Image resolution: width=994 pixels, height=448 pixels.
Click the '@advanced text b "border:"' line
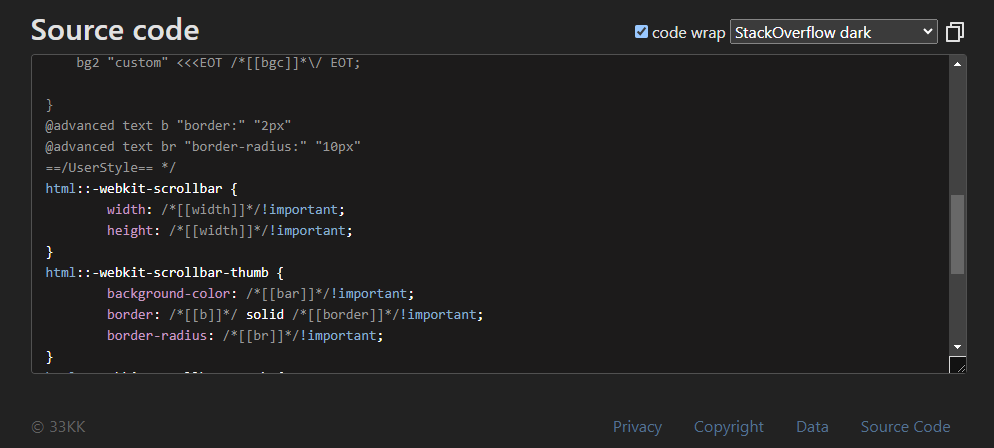(168, 125)
